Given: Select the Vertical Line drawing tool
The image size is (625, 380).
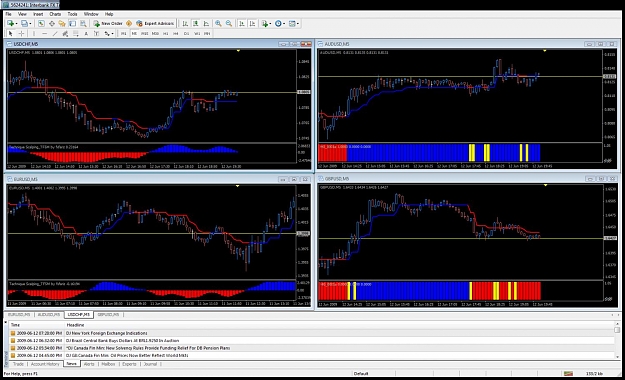Looking at the screenshot, I should click(x=34, y=33).
